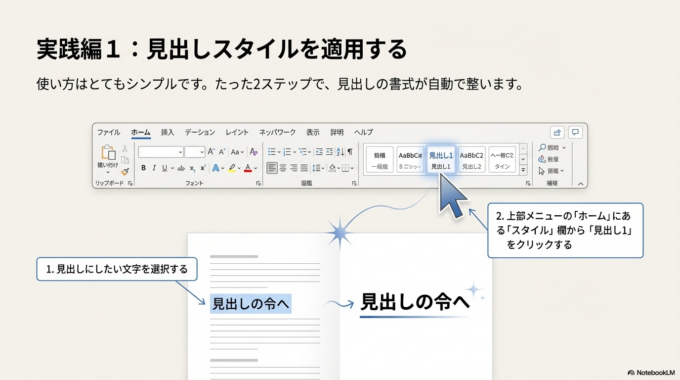Click the Multilevel list icon
This screenshot has height=380, width=680.
302,151
